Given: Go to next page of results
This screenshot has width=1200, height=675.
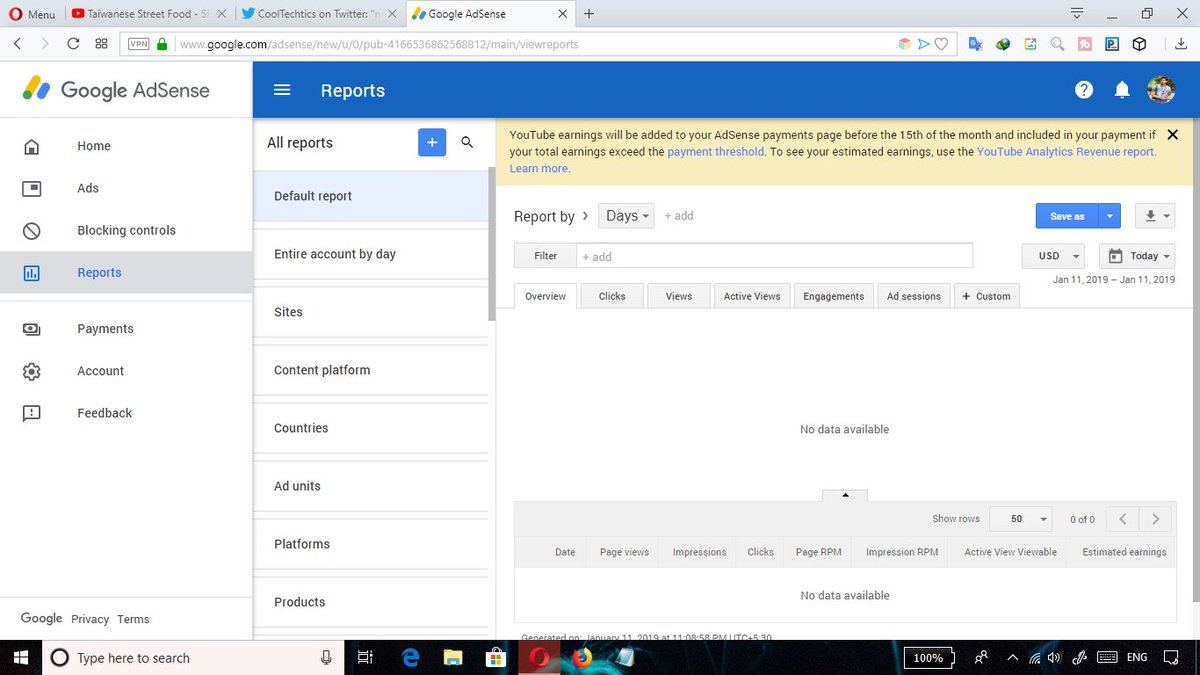Looking at the screenshot, I should pos(1156,519).
